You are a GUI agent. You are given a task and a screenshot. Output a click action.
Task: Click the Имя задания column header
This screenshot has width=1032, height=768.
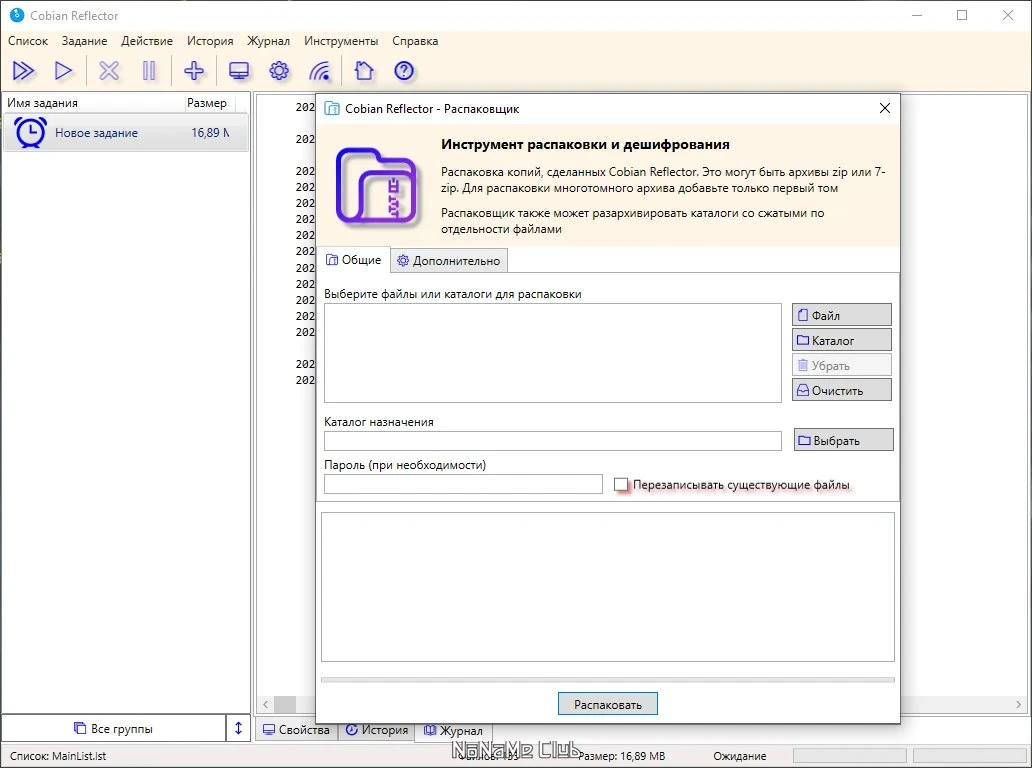click(93, 103)
